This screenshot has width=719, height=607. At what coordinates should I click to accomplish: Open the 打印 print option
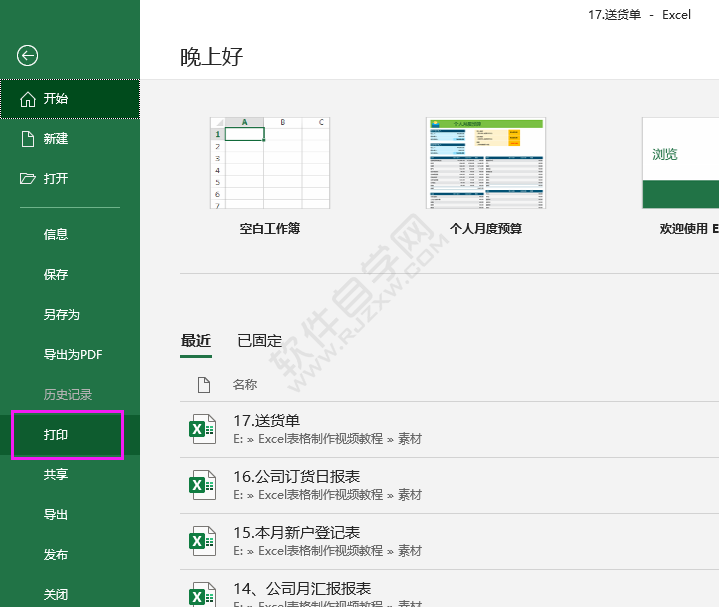(70, 434)
